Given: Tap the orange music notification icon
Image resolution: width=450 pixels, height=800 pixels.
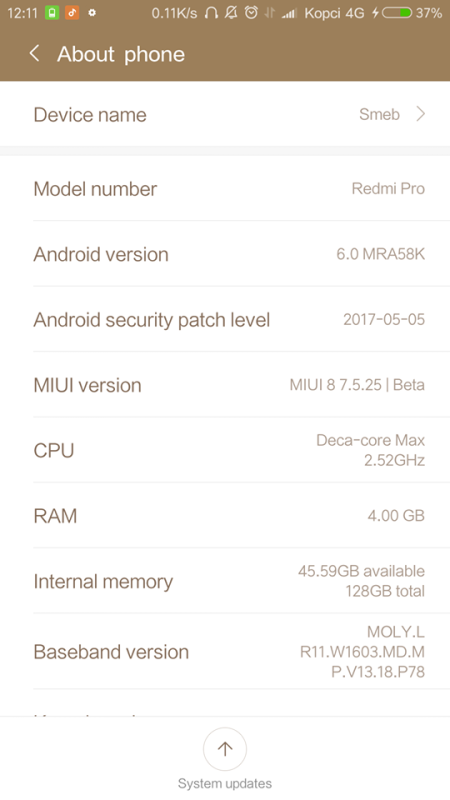Looking at the screenshot, I should pyautogui.click(x=72, y=13).
